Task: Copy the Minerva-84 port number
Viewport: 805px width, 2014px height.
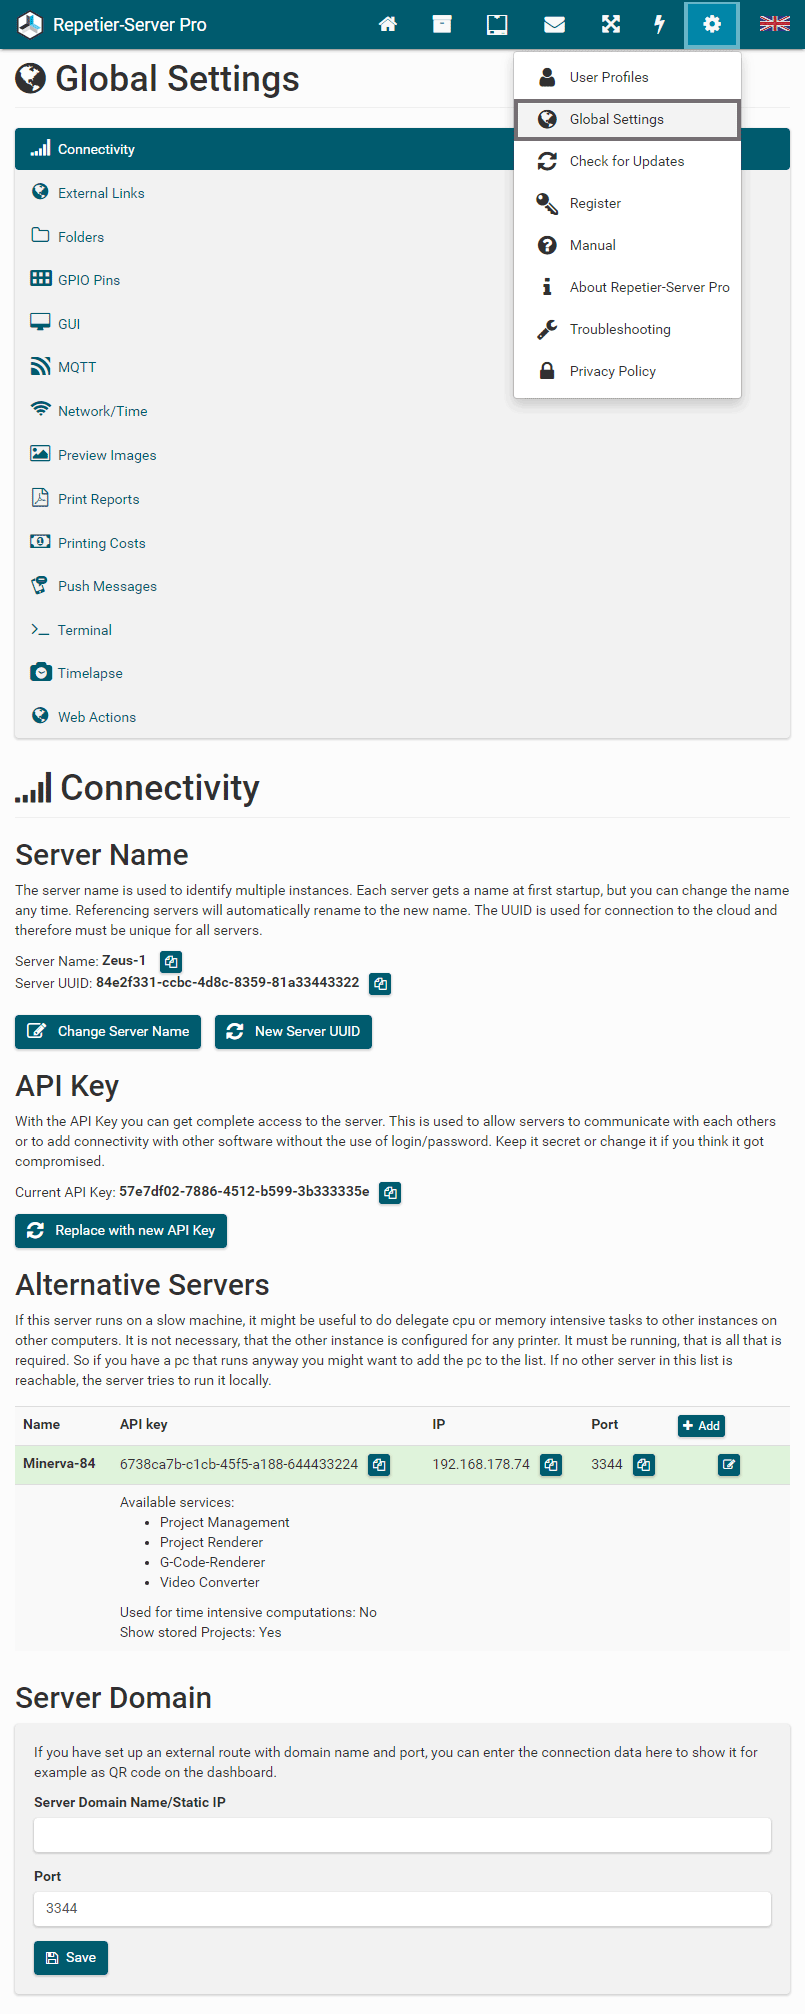Action: 644,1465
